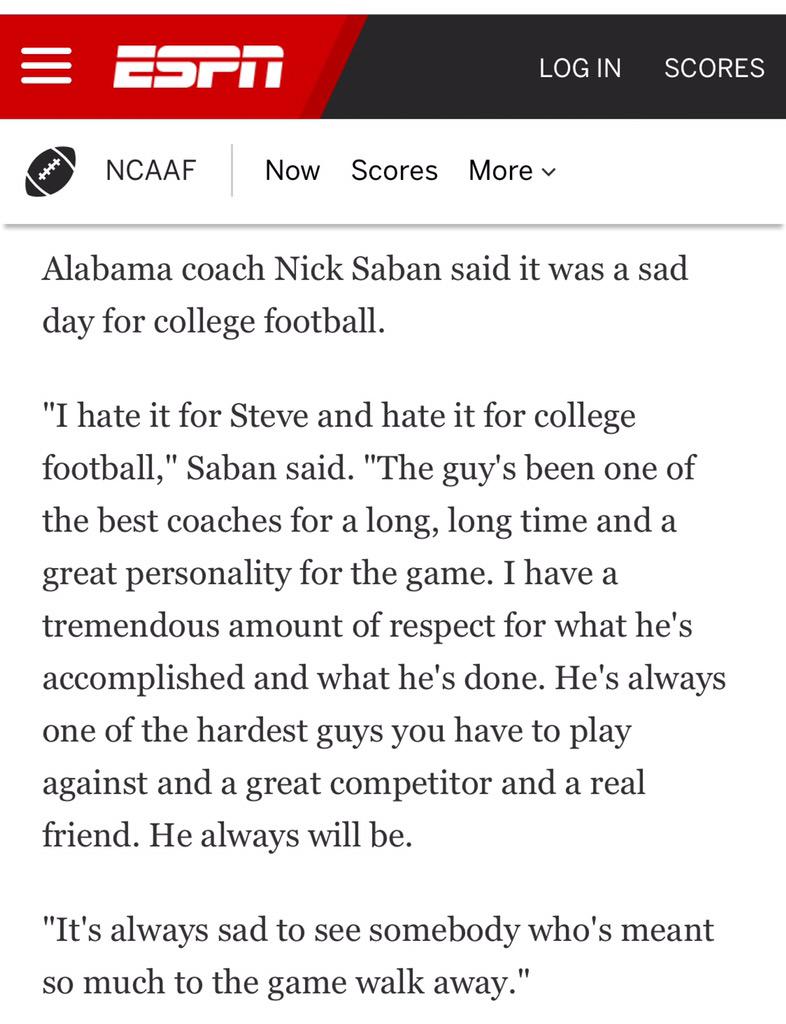Image resolution: width=786 pixels, height=1024 pixels.
Task: Click the line starting "one of the hardest guys"
Action: click(x=337, y=730)
